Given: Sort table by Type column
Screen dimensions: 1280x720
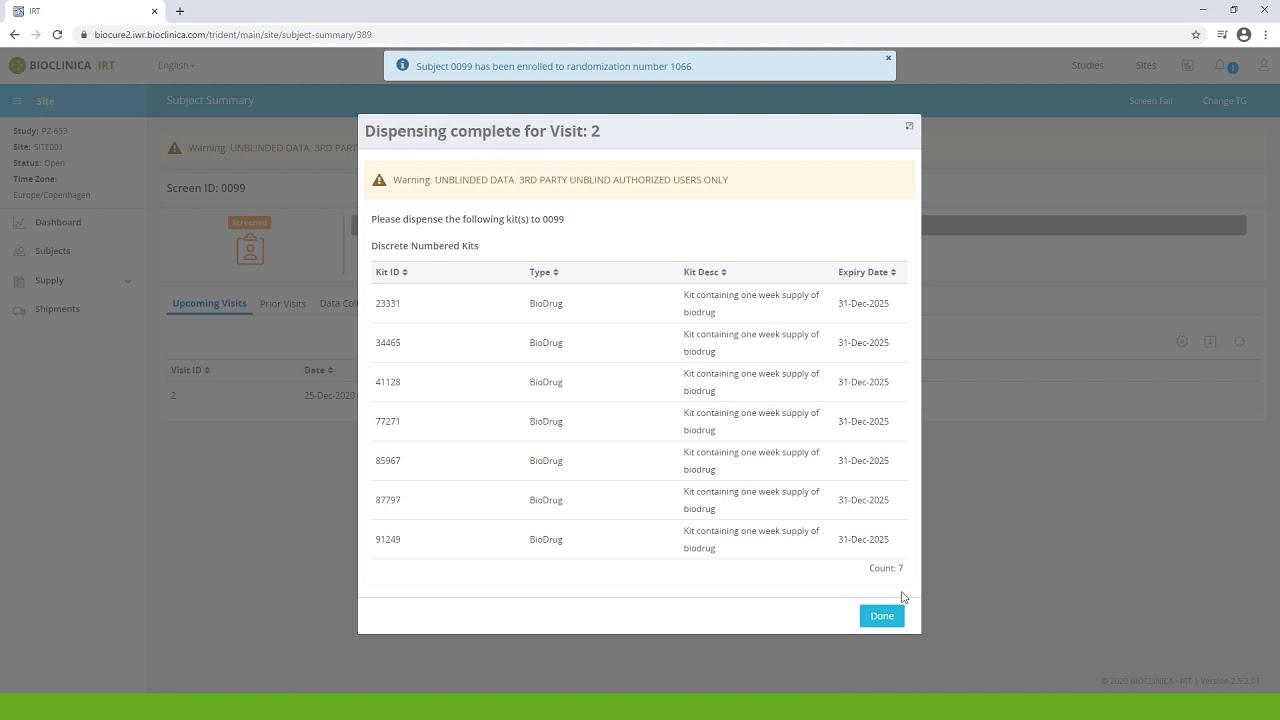Looking at the screenshot, I should 544,272.
